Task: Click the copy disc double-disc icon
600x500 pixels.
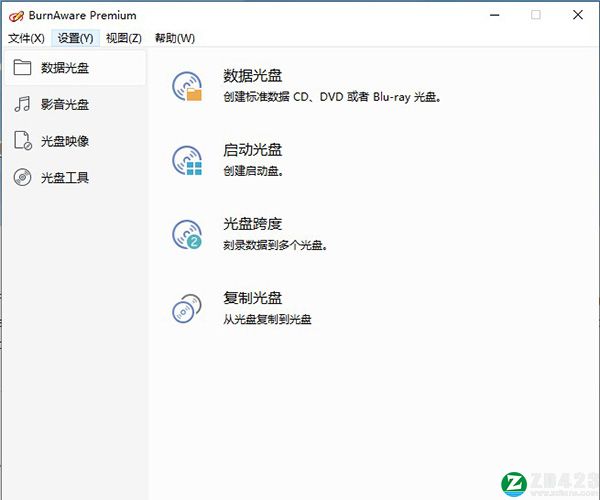Action: click(x=187, y=308)
